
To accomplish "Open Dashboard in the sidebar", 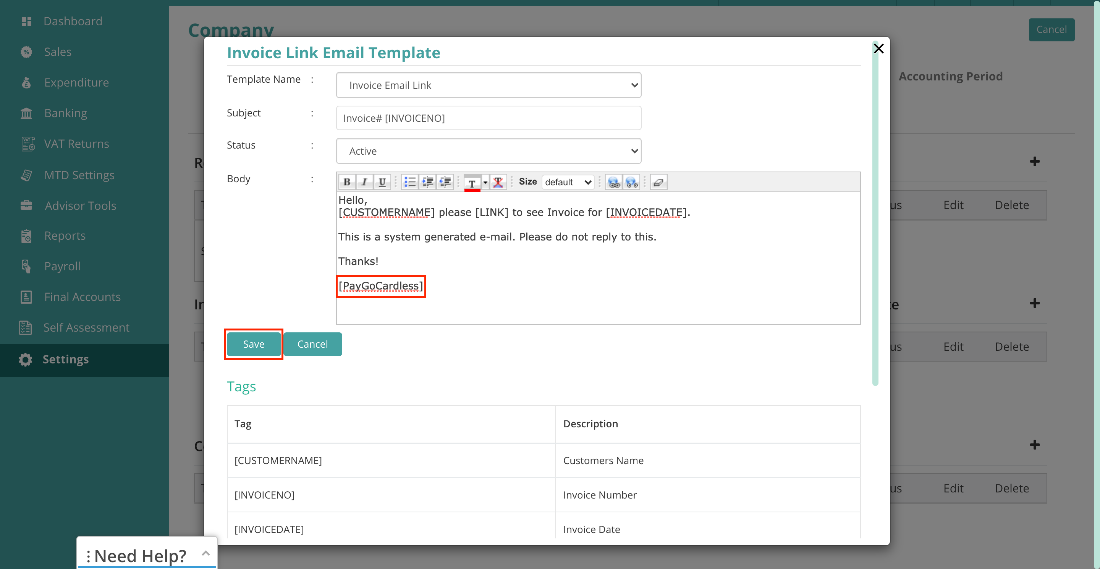I will pyautogui.click(x=72, y=21).
